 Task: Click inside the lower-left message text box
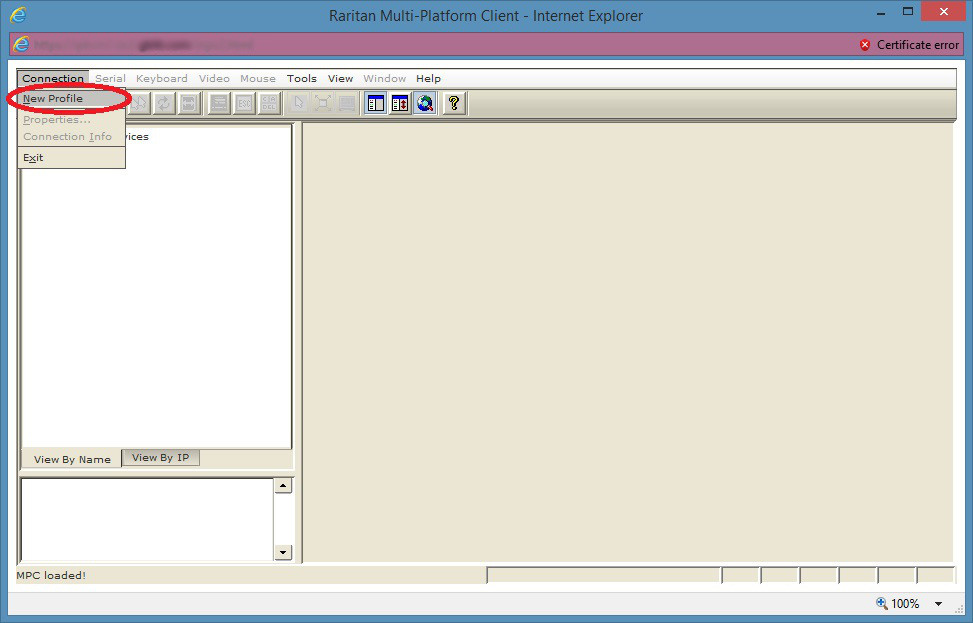(148, 519)
